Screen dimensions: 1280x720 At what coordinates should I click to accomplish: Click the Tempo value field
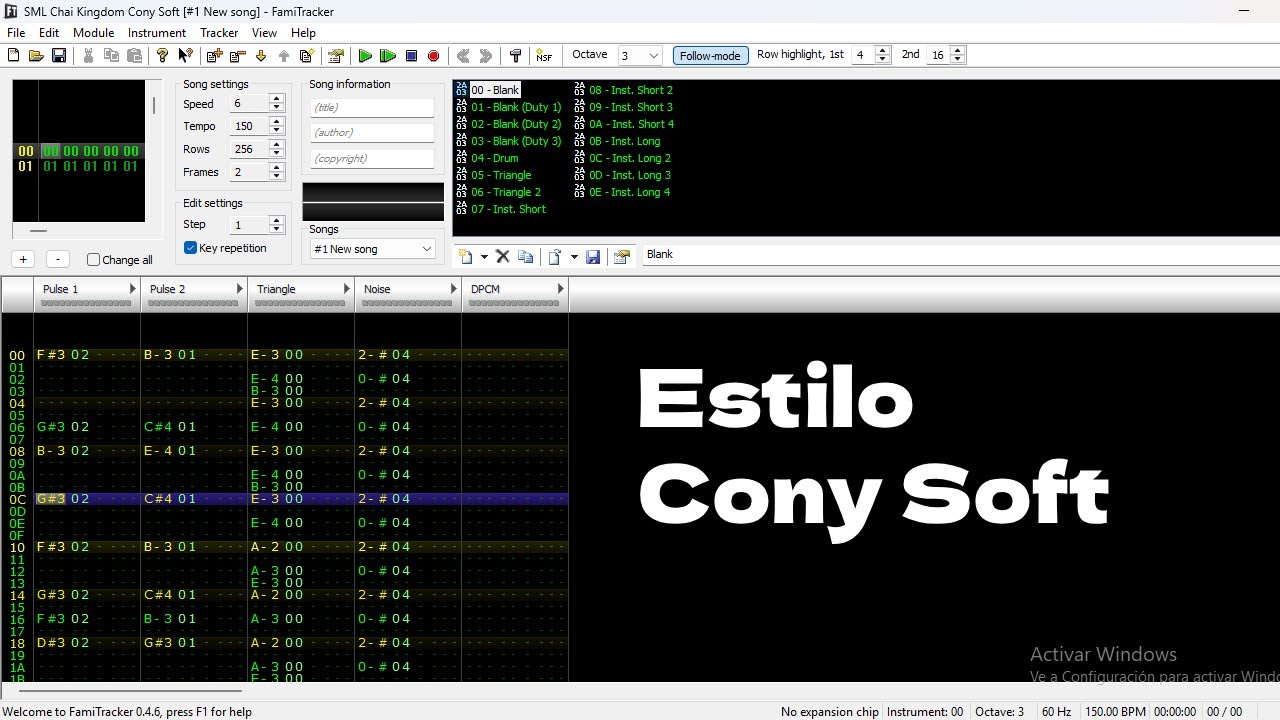click(x=249, y=126)
